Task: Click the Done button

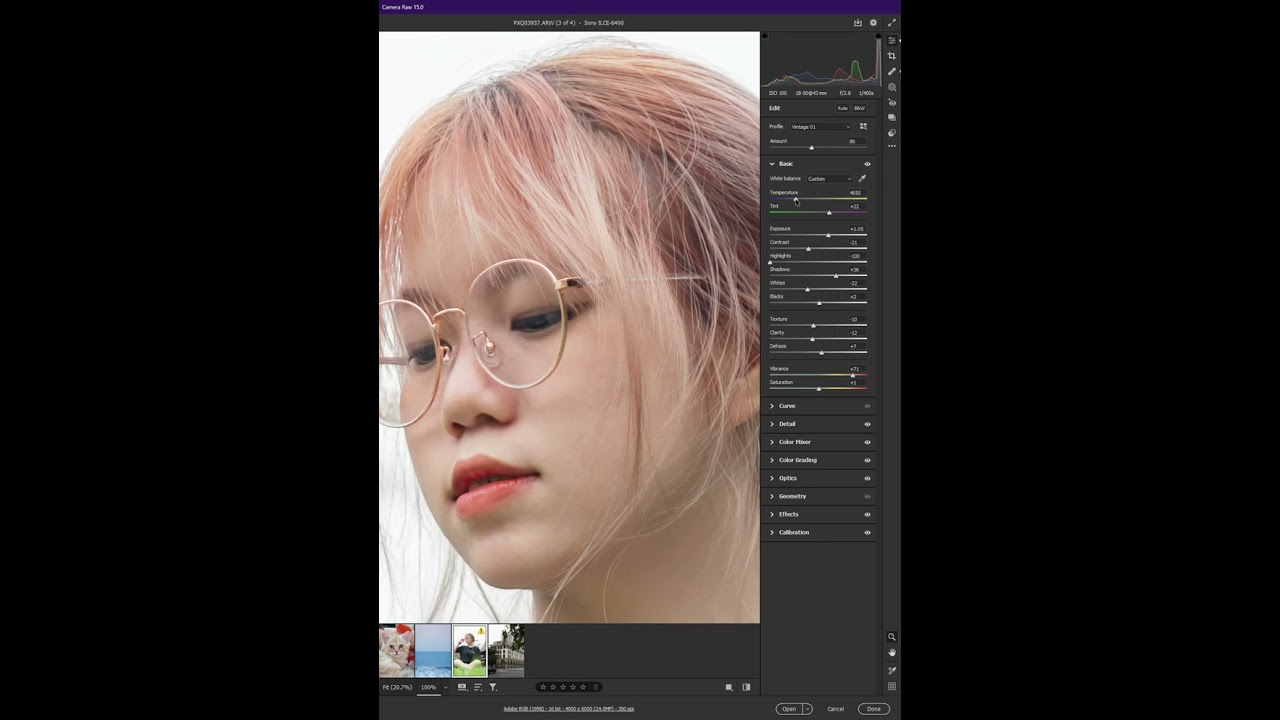Action: (x=874, y=709)
